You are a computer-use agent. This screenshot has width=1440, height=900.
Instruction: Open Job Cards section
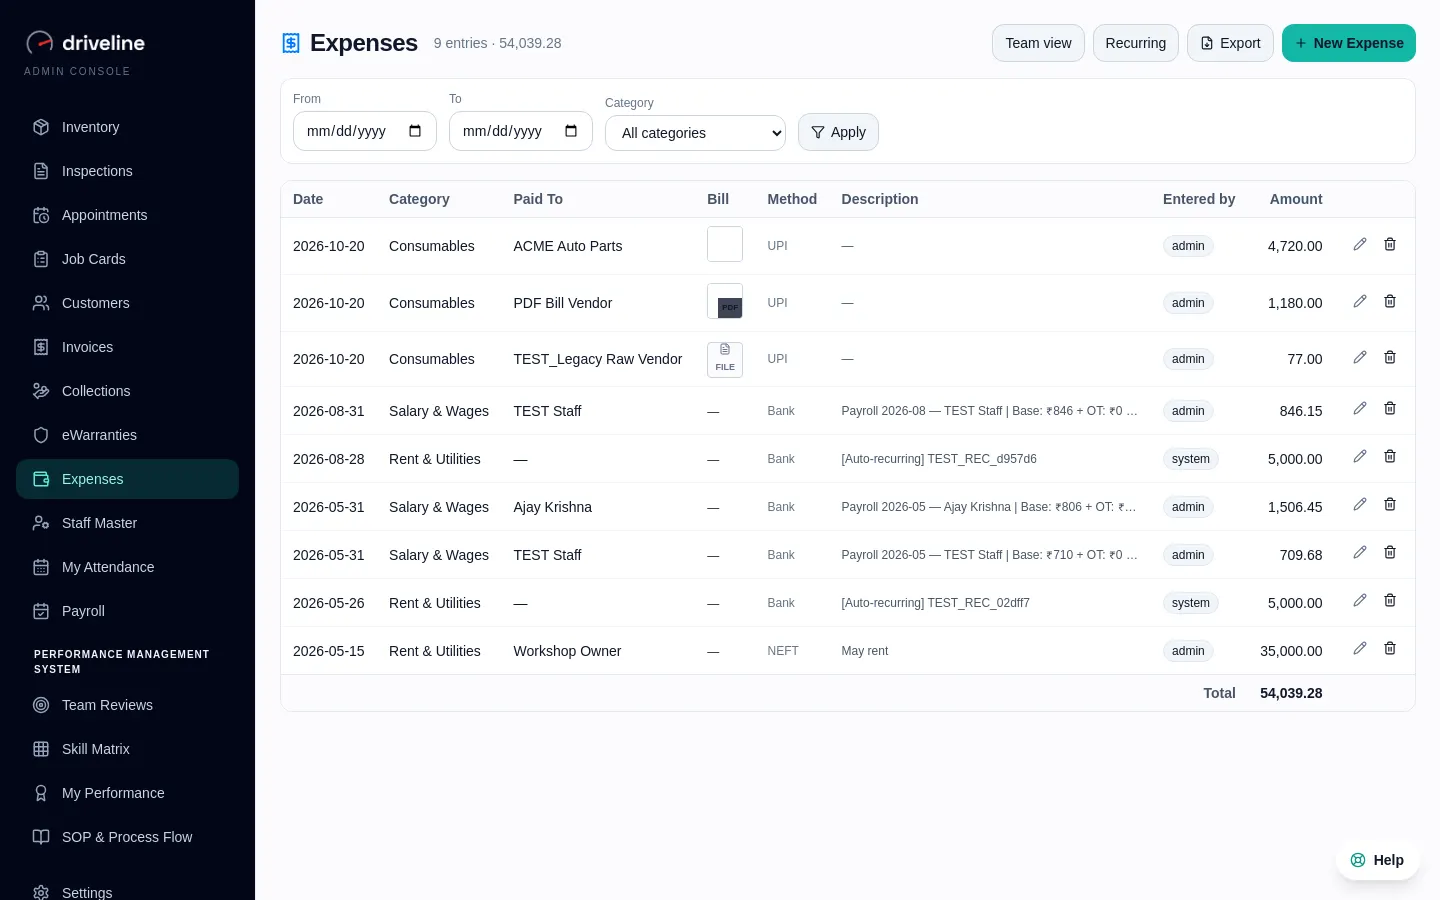127,259
